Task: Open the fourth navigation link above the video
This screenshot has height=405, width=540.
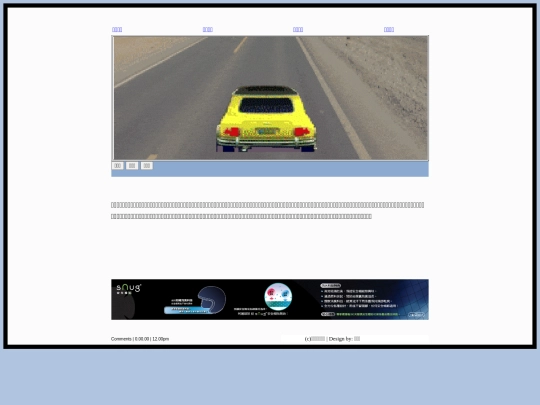Action: (x=389, y=30)
